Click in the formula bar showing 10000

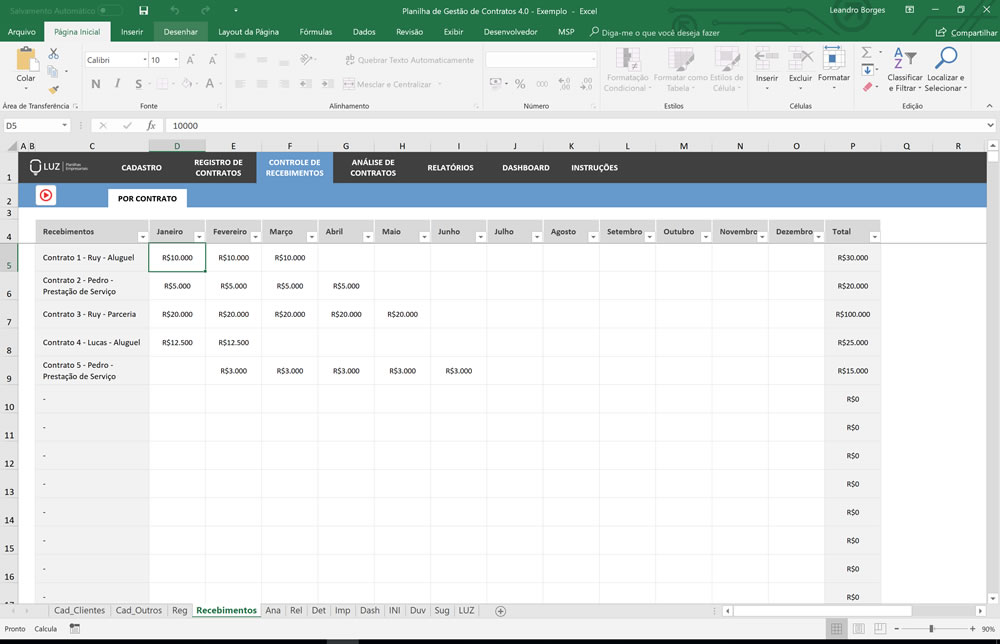pos(574,126)
